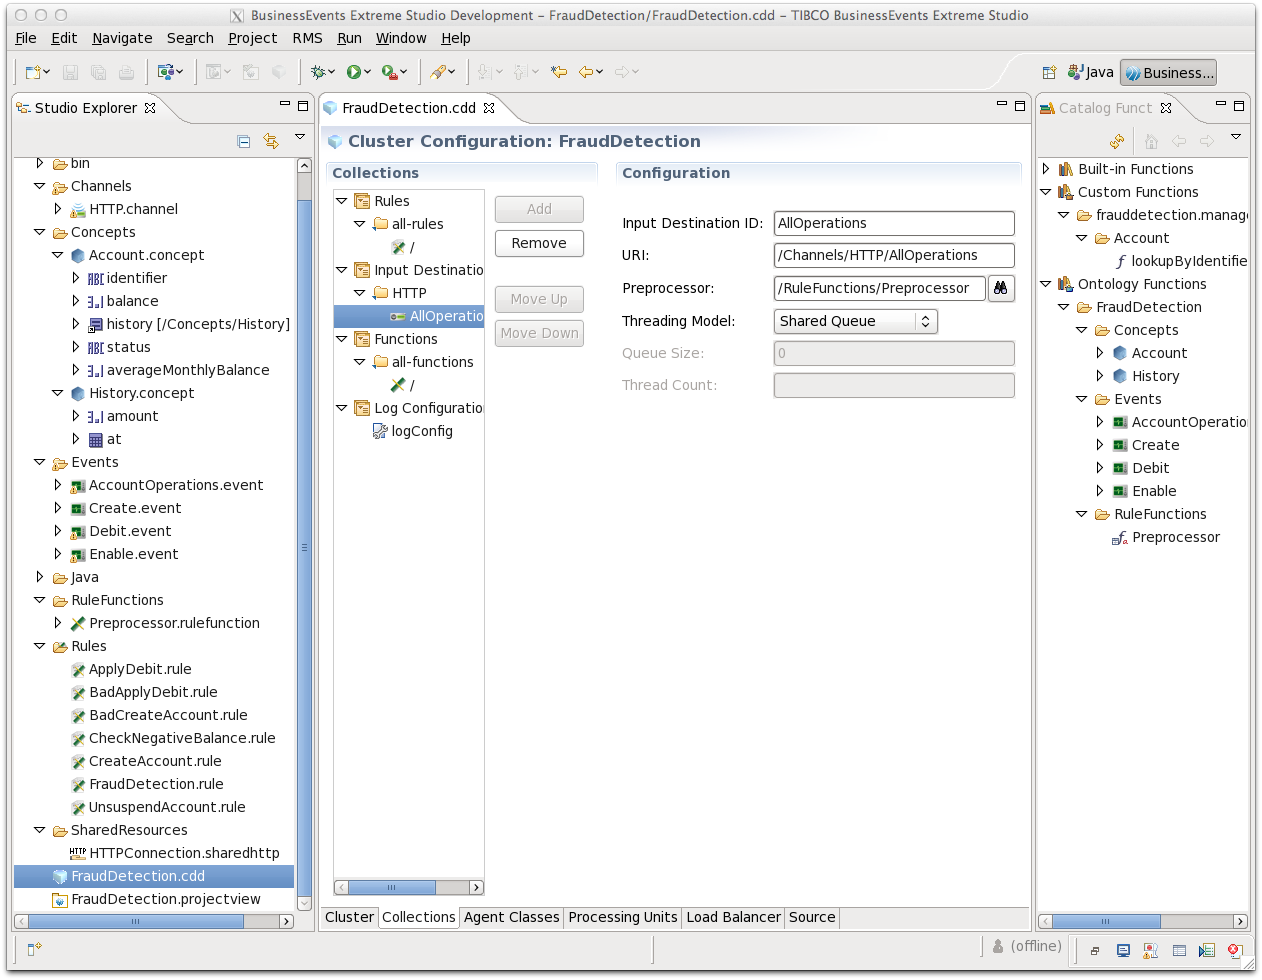1262x980 pixels.
Task: Toggle Link with Editor in Studio Explorer
Action: (x=271, y=141)
